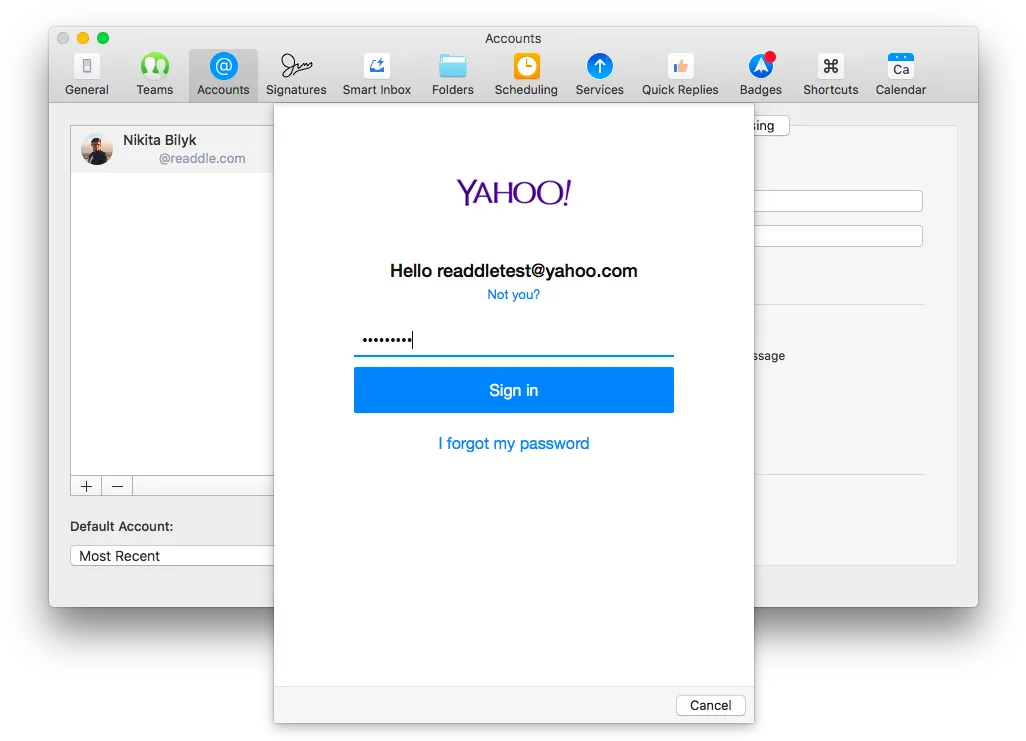
Task: Click the Default Account label
Action: pyautogui.click(x=122, y=526)
